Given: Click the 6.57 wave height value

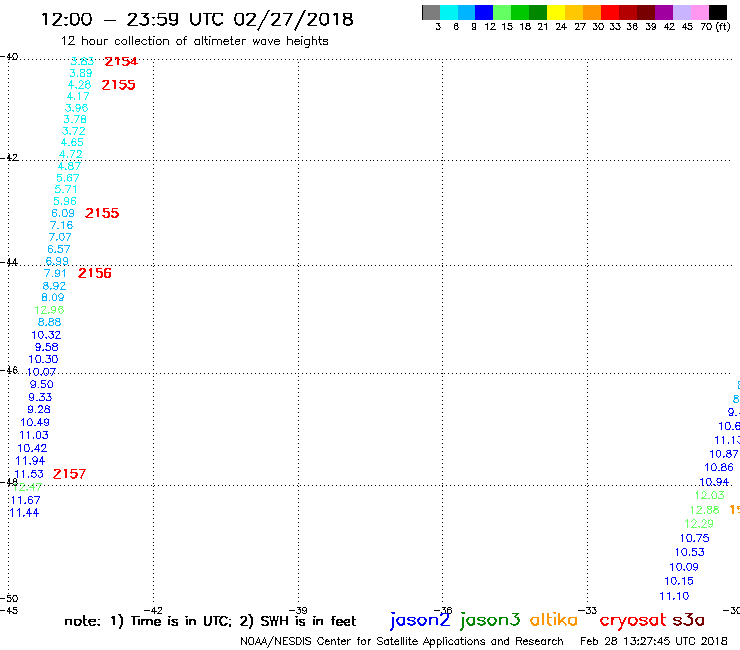Looking at the screenshot, I should point(59,249).
